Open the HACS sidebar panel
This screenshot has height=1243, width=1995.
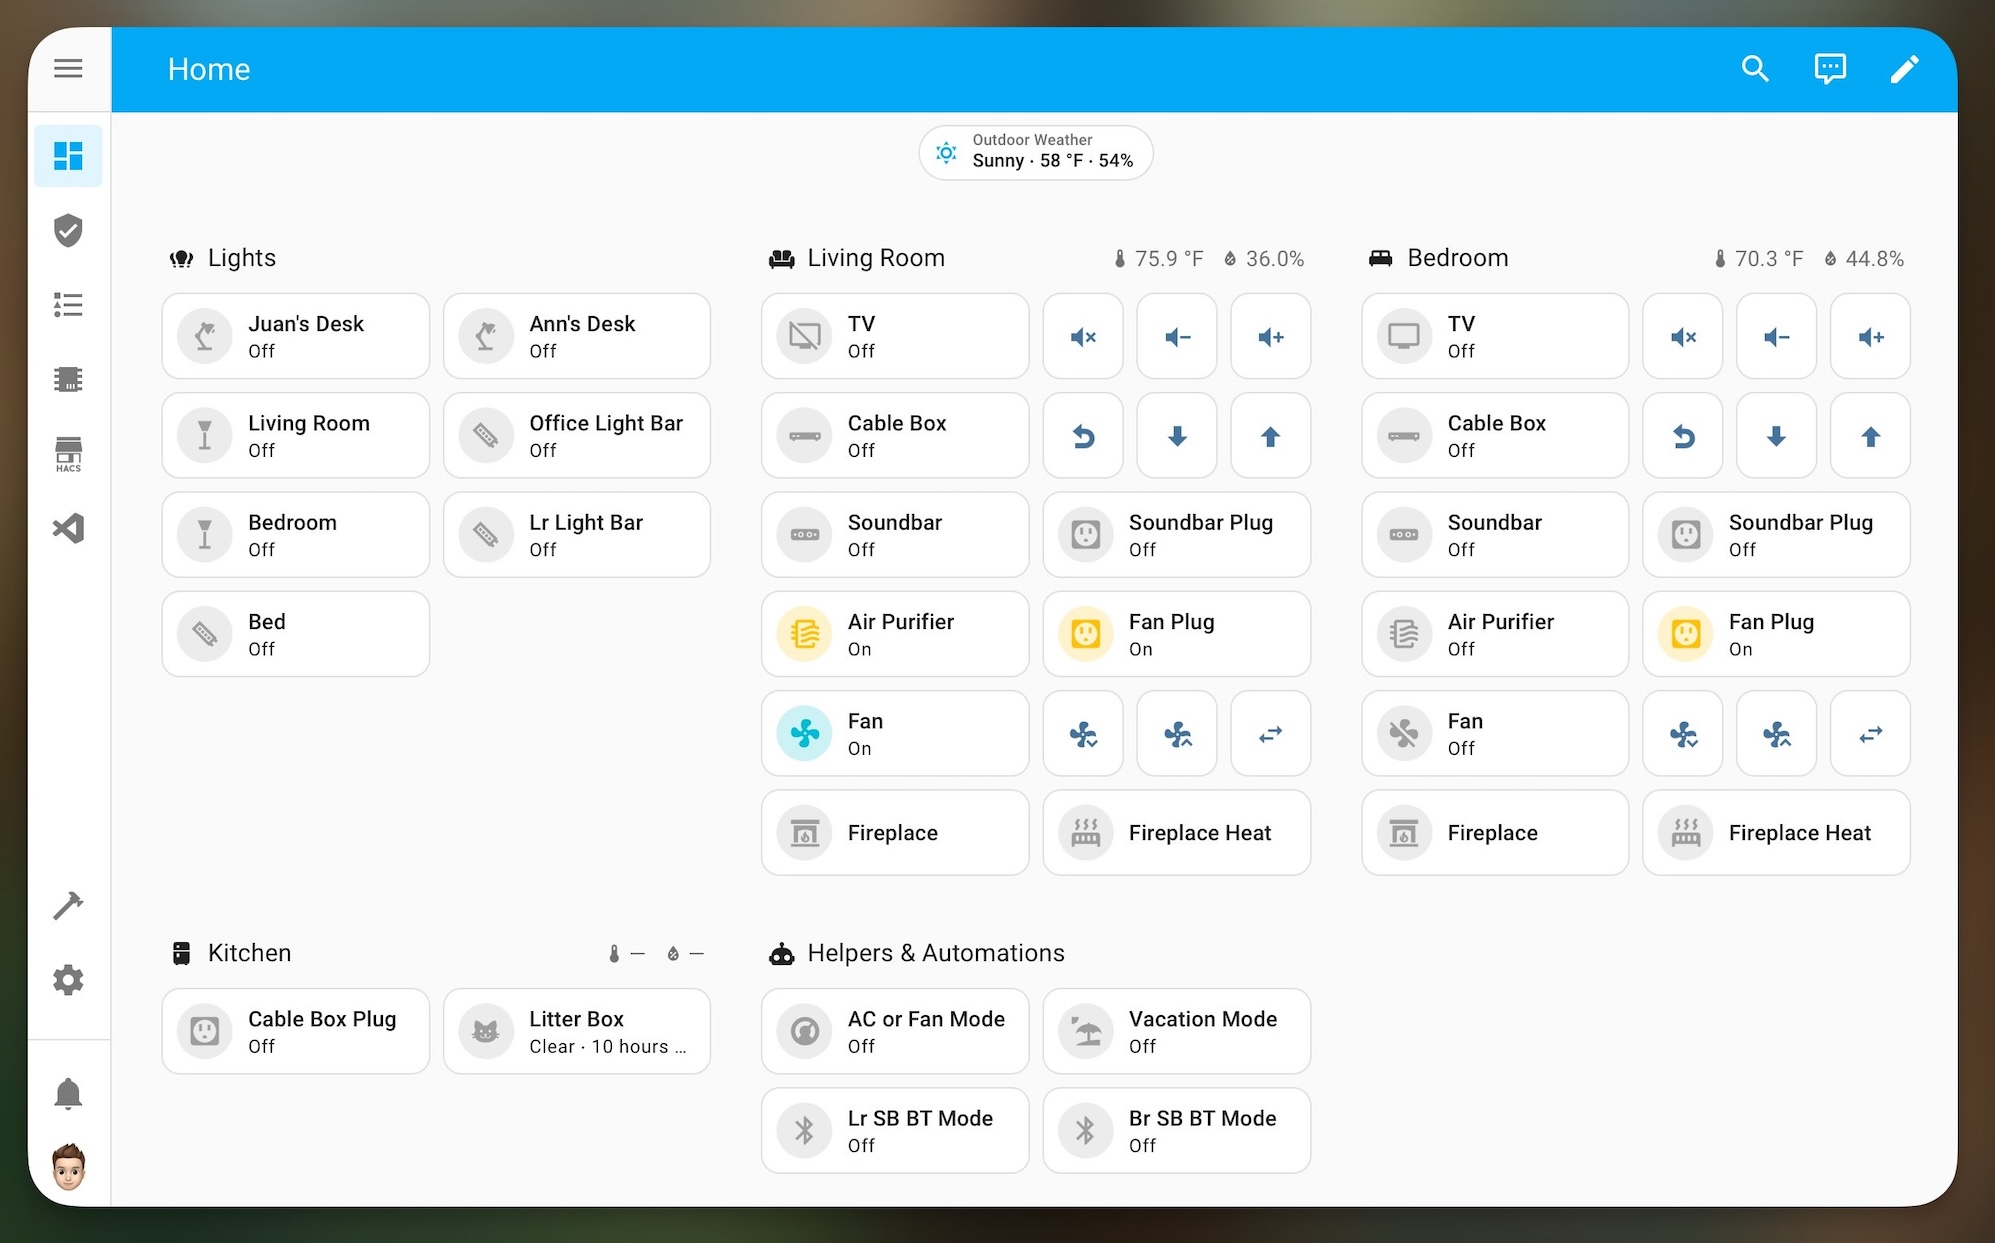coord(68,453)
